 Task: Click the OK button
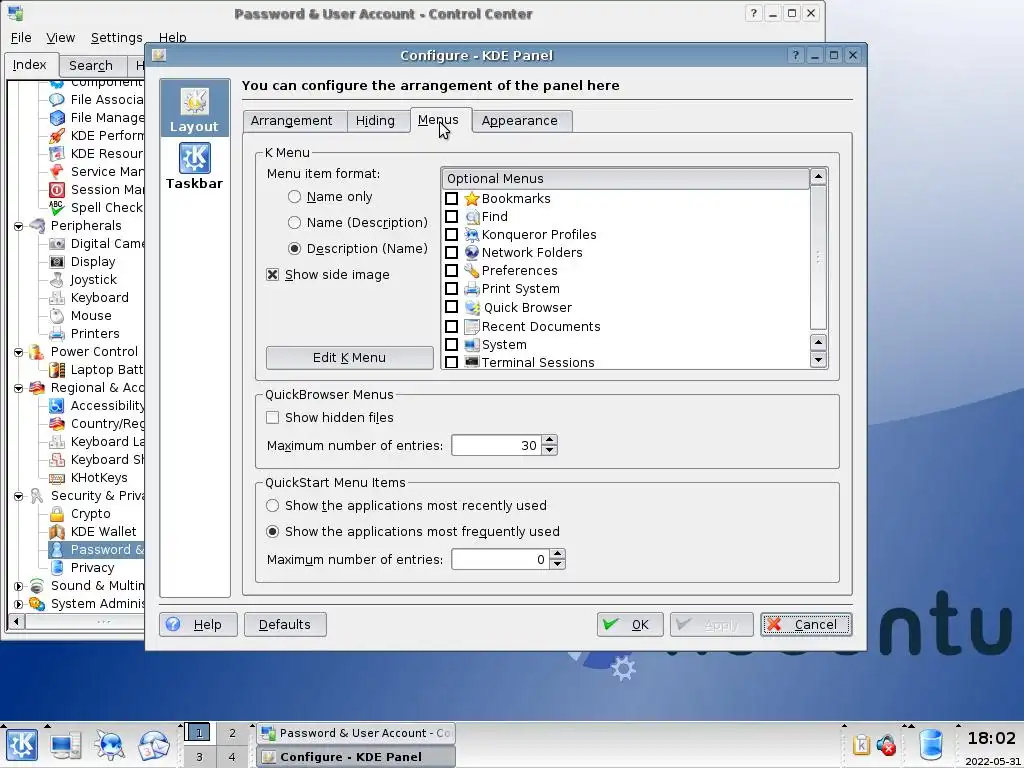click(x=630, y=625)
